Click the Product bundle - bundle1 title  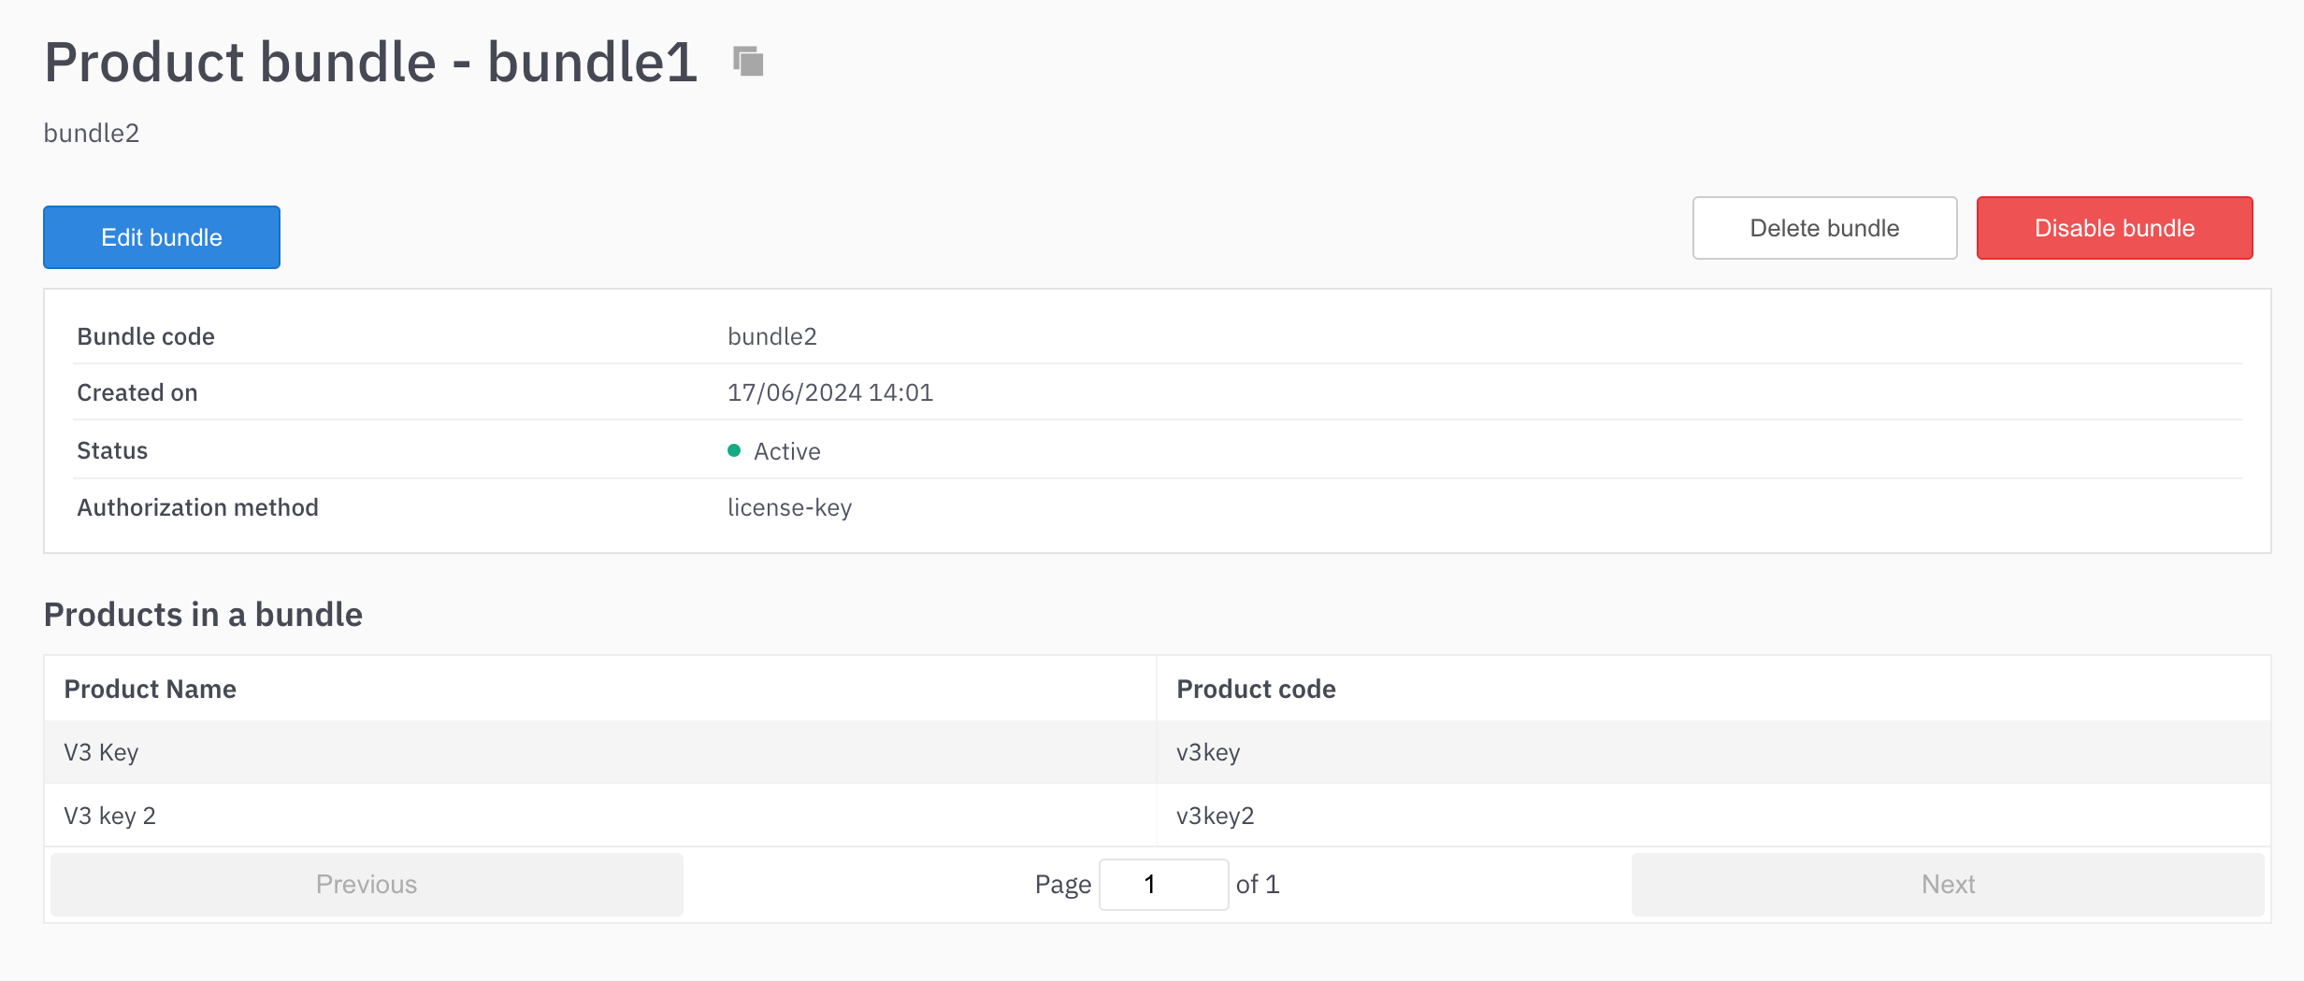pyautogui.click(x=370, y=62)
